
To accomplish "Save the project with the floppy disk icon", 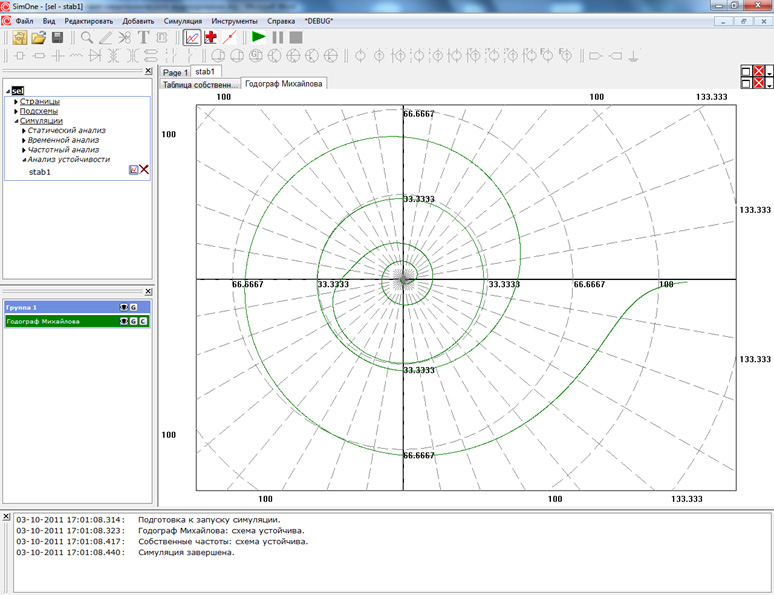I will click(57, 38).
